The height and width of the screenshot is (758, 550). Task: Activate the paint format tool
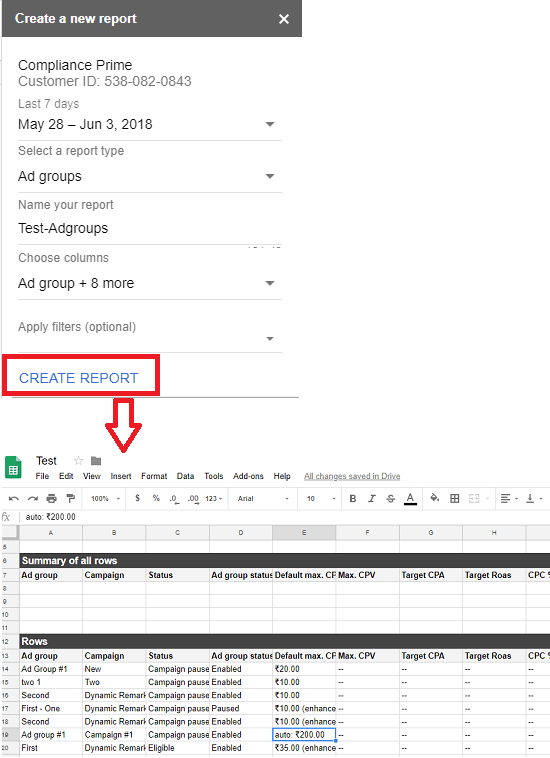[x=71, y=498]
